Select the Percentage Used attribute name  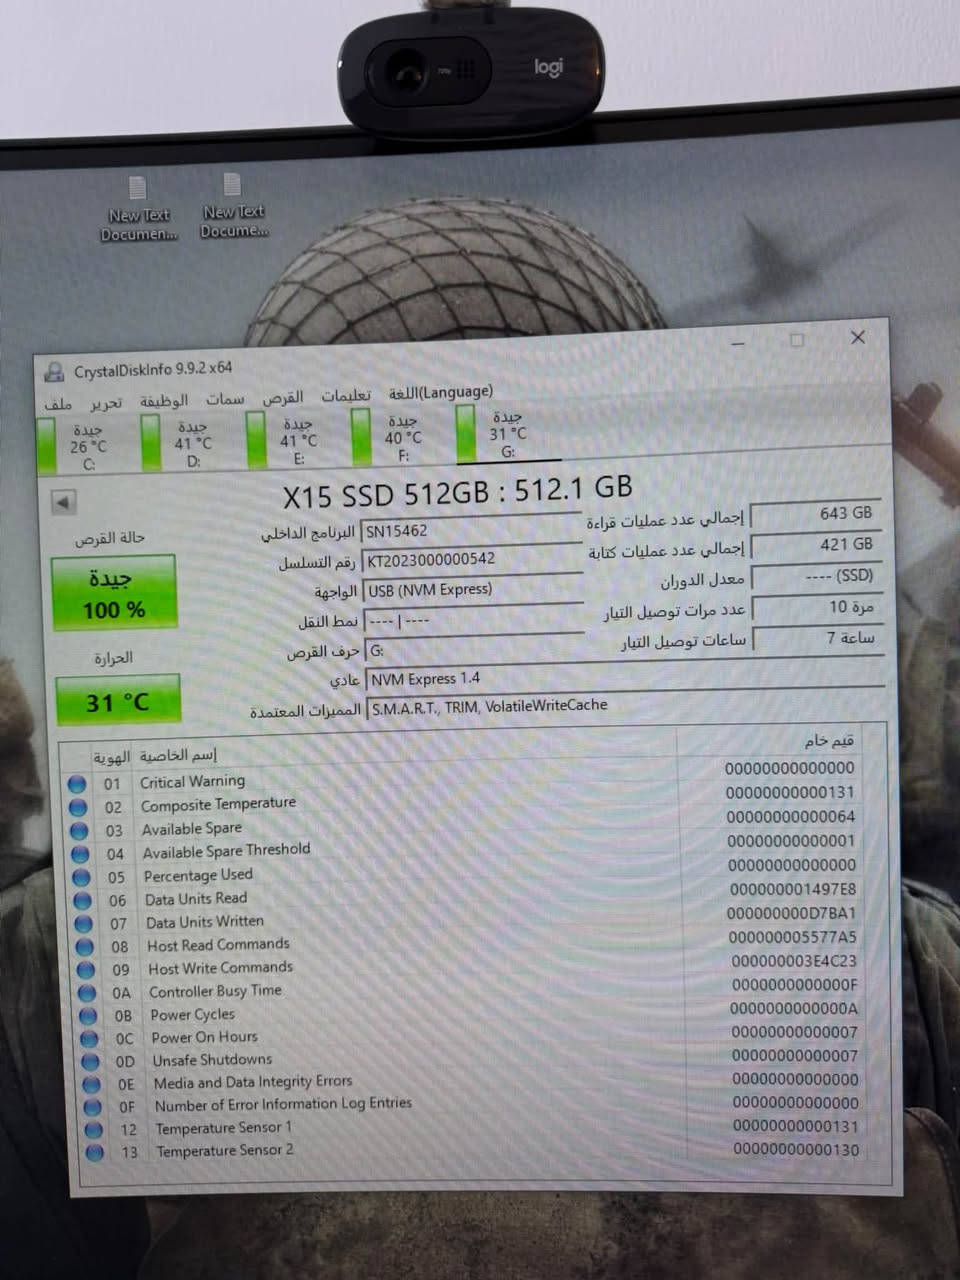point(198,875)
